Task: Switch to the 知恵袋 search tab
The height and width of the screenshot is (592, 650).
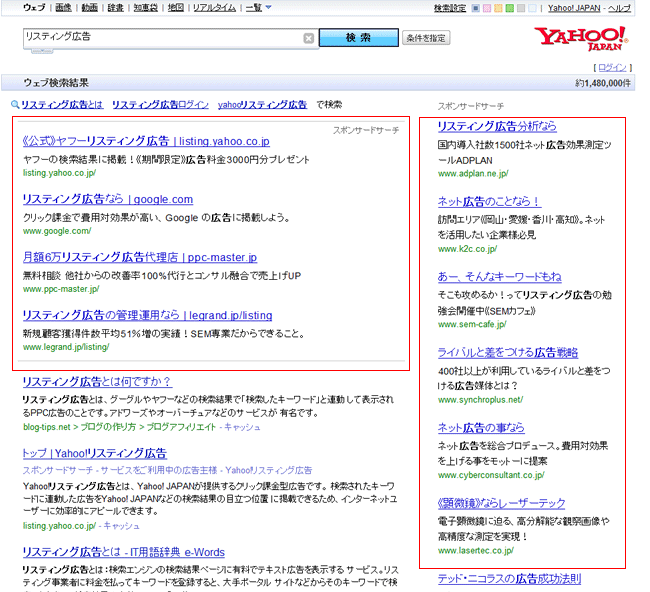Action: (146, 7)
